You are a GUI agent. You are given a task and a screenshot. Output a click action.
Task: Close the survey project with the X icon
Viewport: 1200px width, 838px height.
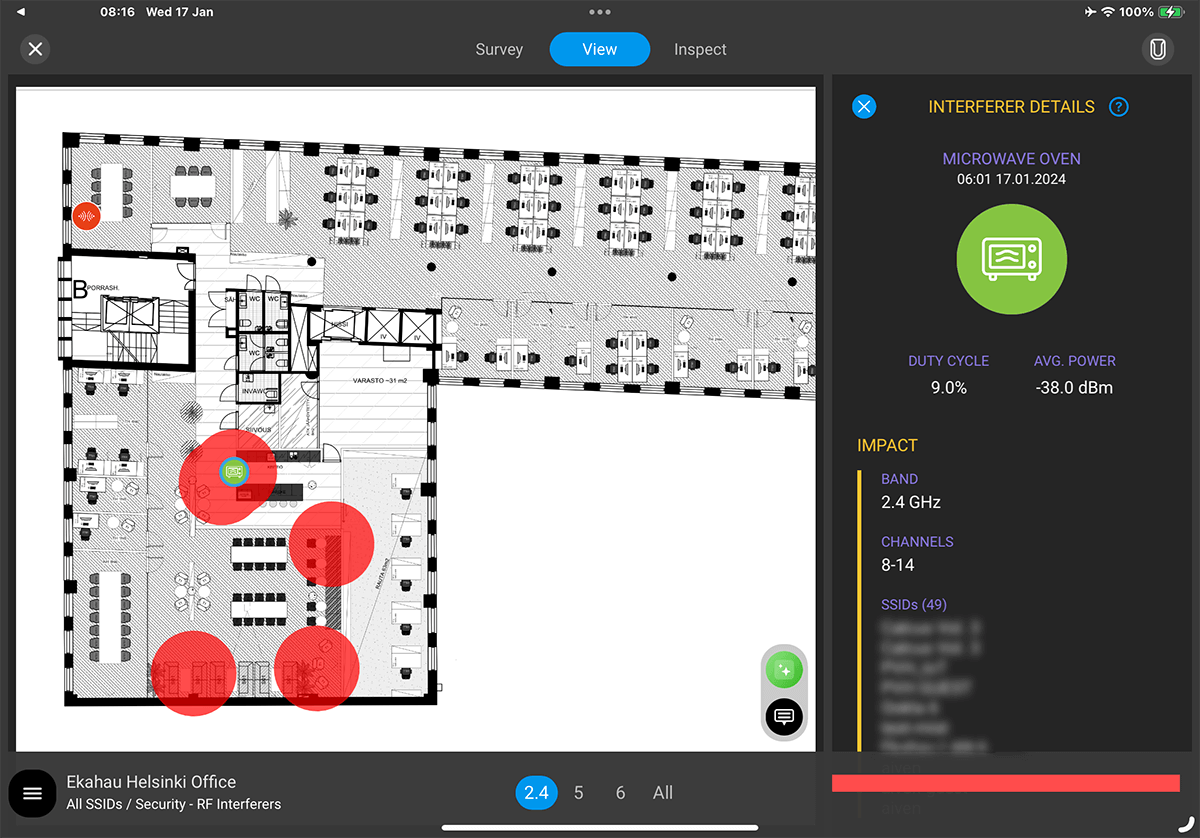[36, 49]
